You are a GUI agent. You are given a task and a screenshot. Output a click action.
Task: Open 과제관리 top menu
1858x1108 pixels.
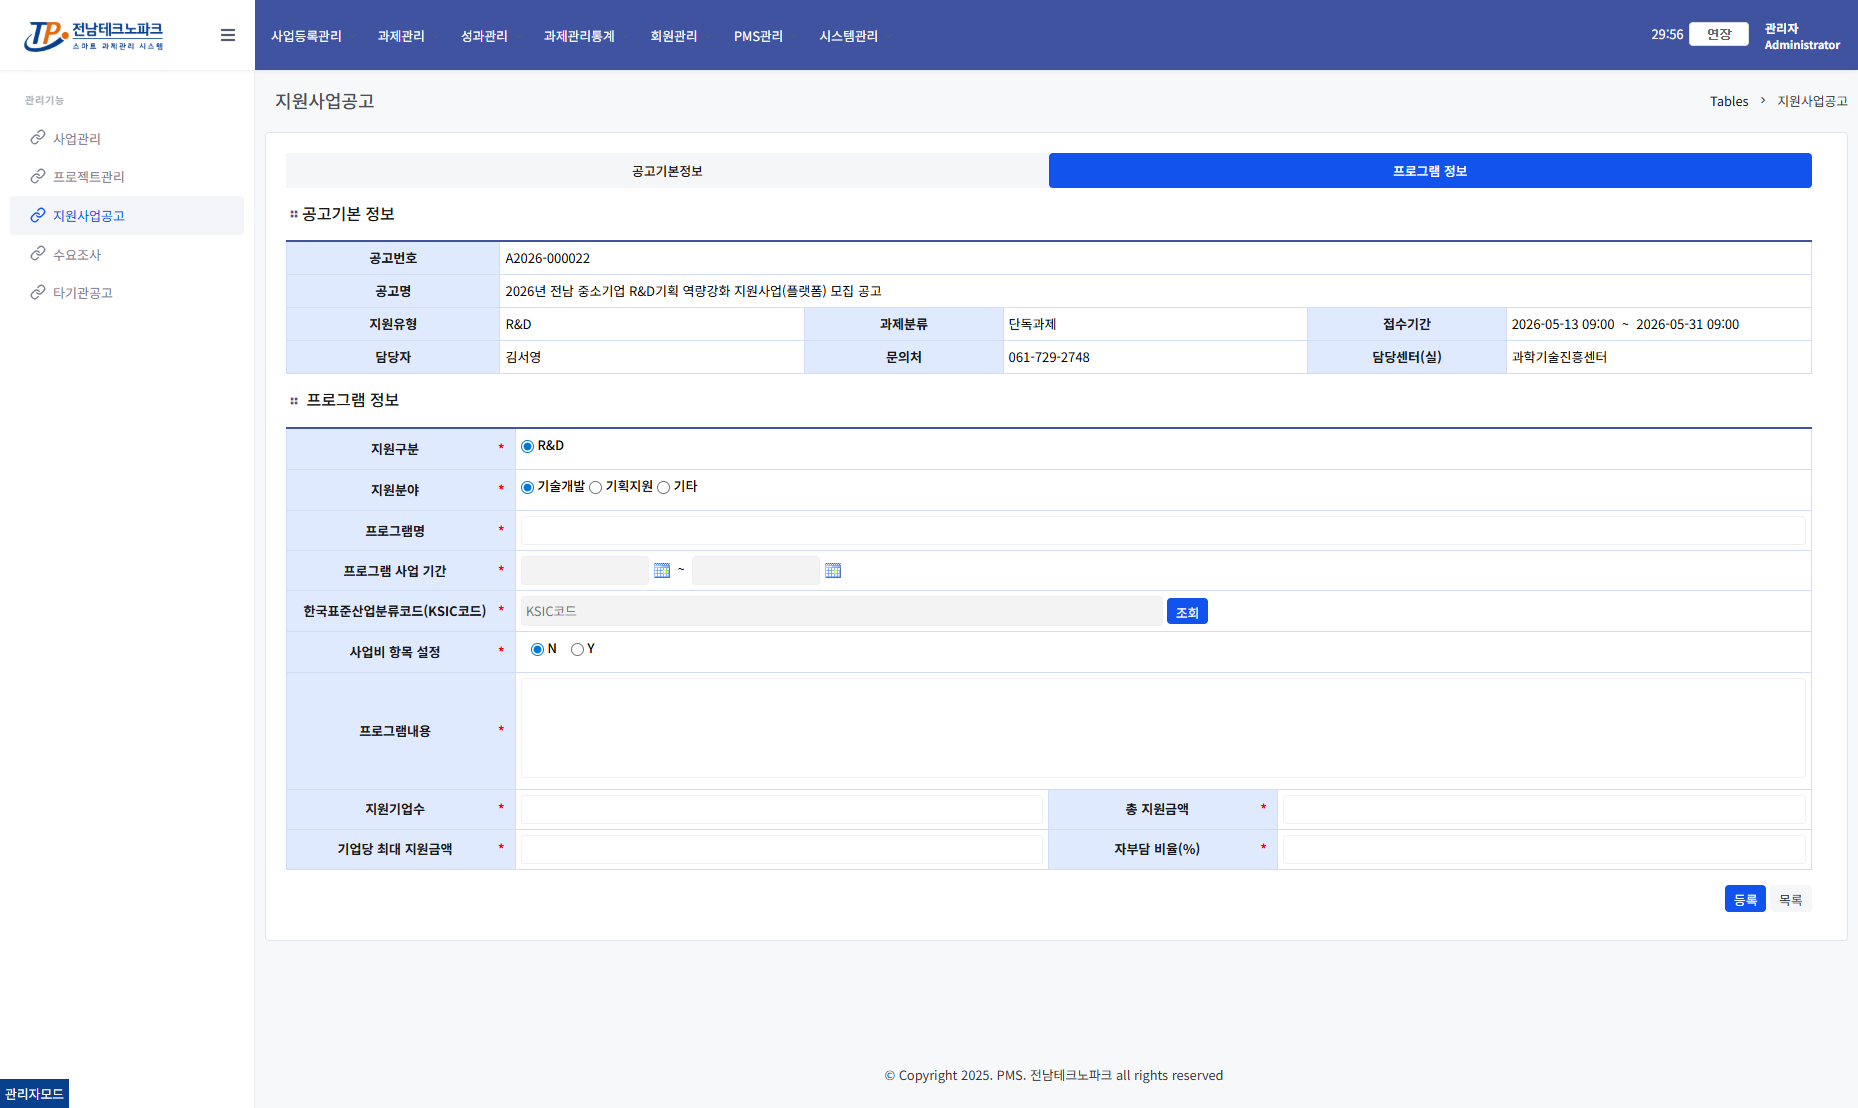coord(401,36)
